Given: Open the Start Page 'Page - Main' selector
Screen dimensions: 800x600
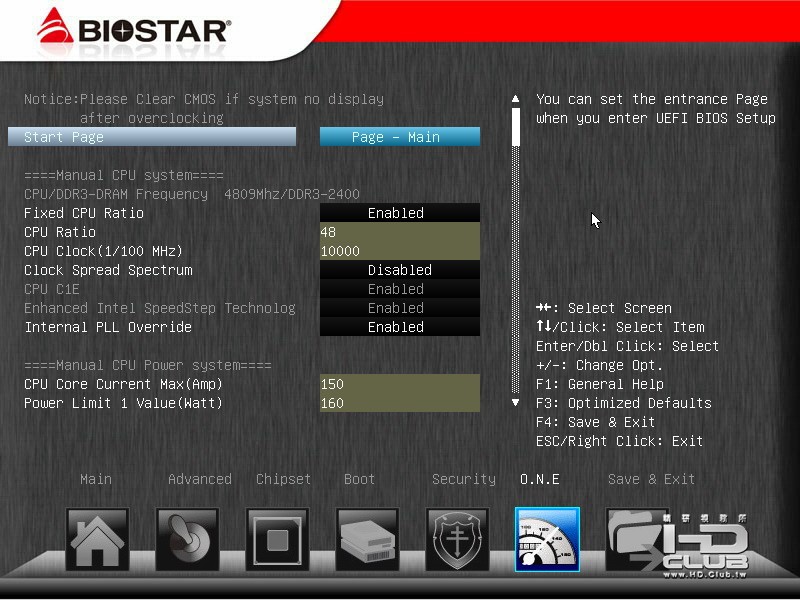Looking at the screenshot, I should pos(399,137).
